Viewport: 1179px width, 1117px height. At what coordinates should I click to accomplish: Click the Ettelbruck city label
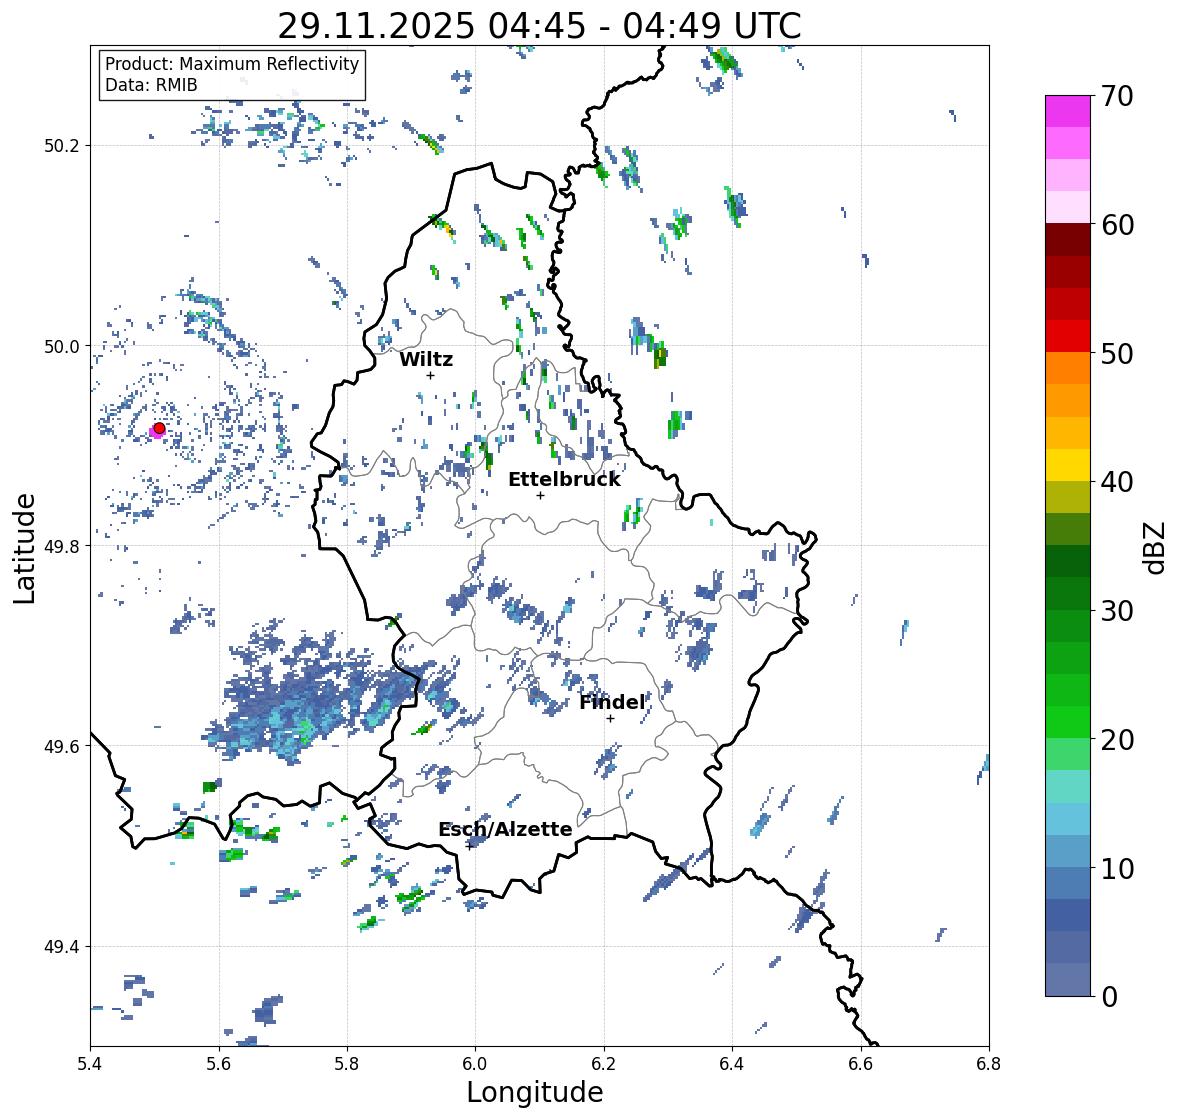click(x=564, y=480)
